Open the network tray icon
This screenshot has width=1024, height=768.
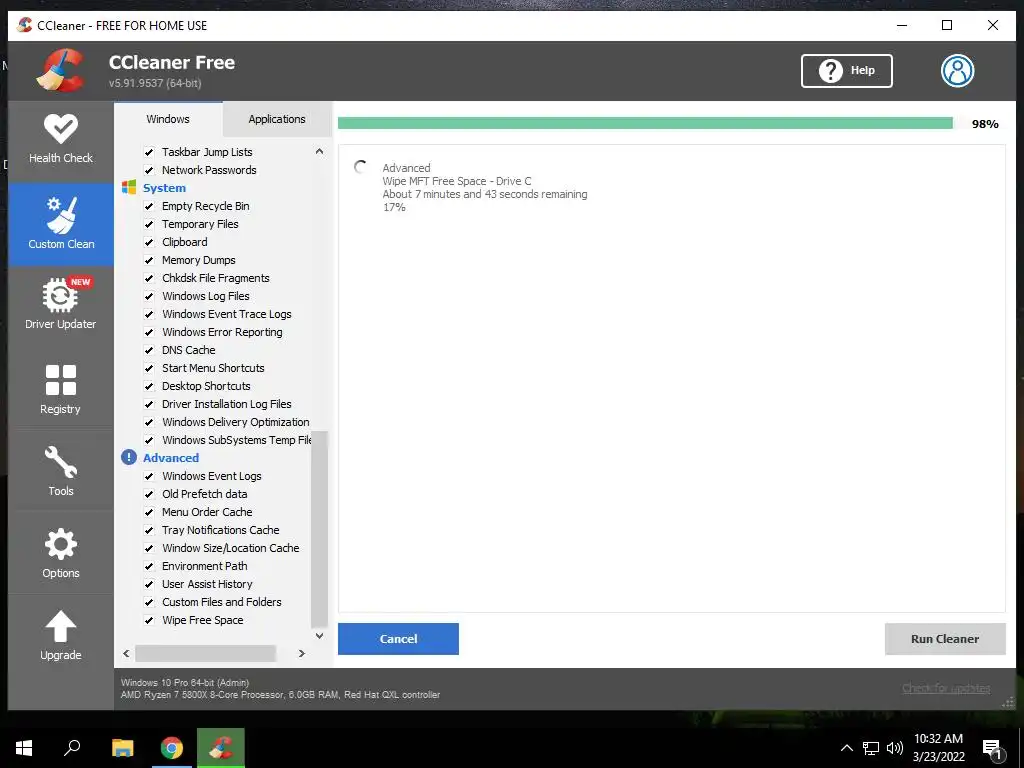click(871, 748)
